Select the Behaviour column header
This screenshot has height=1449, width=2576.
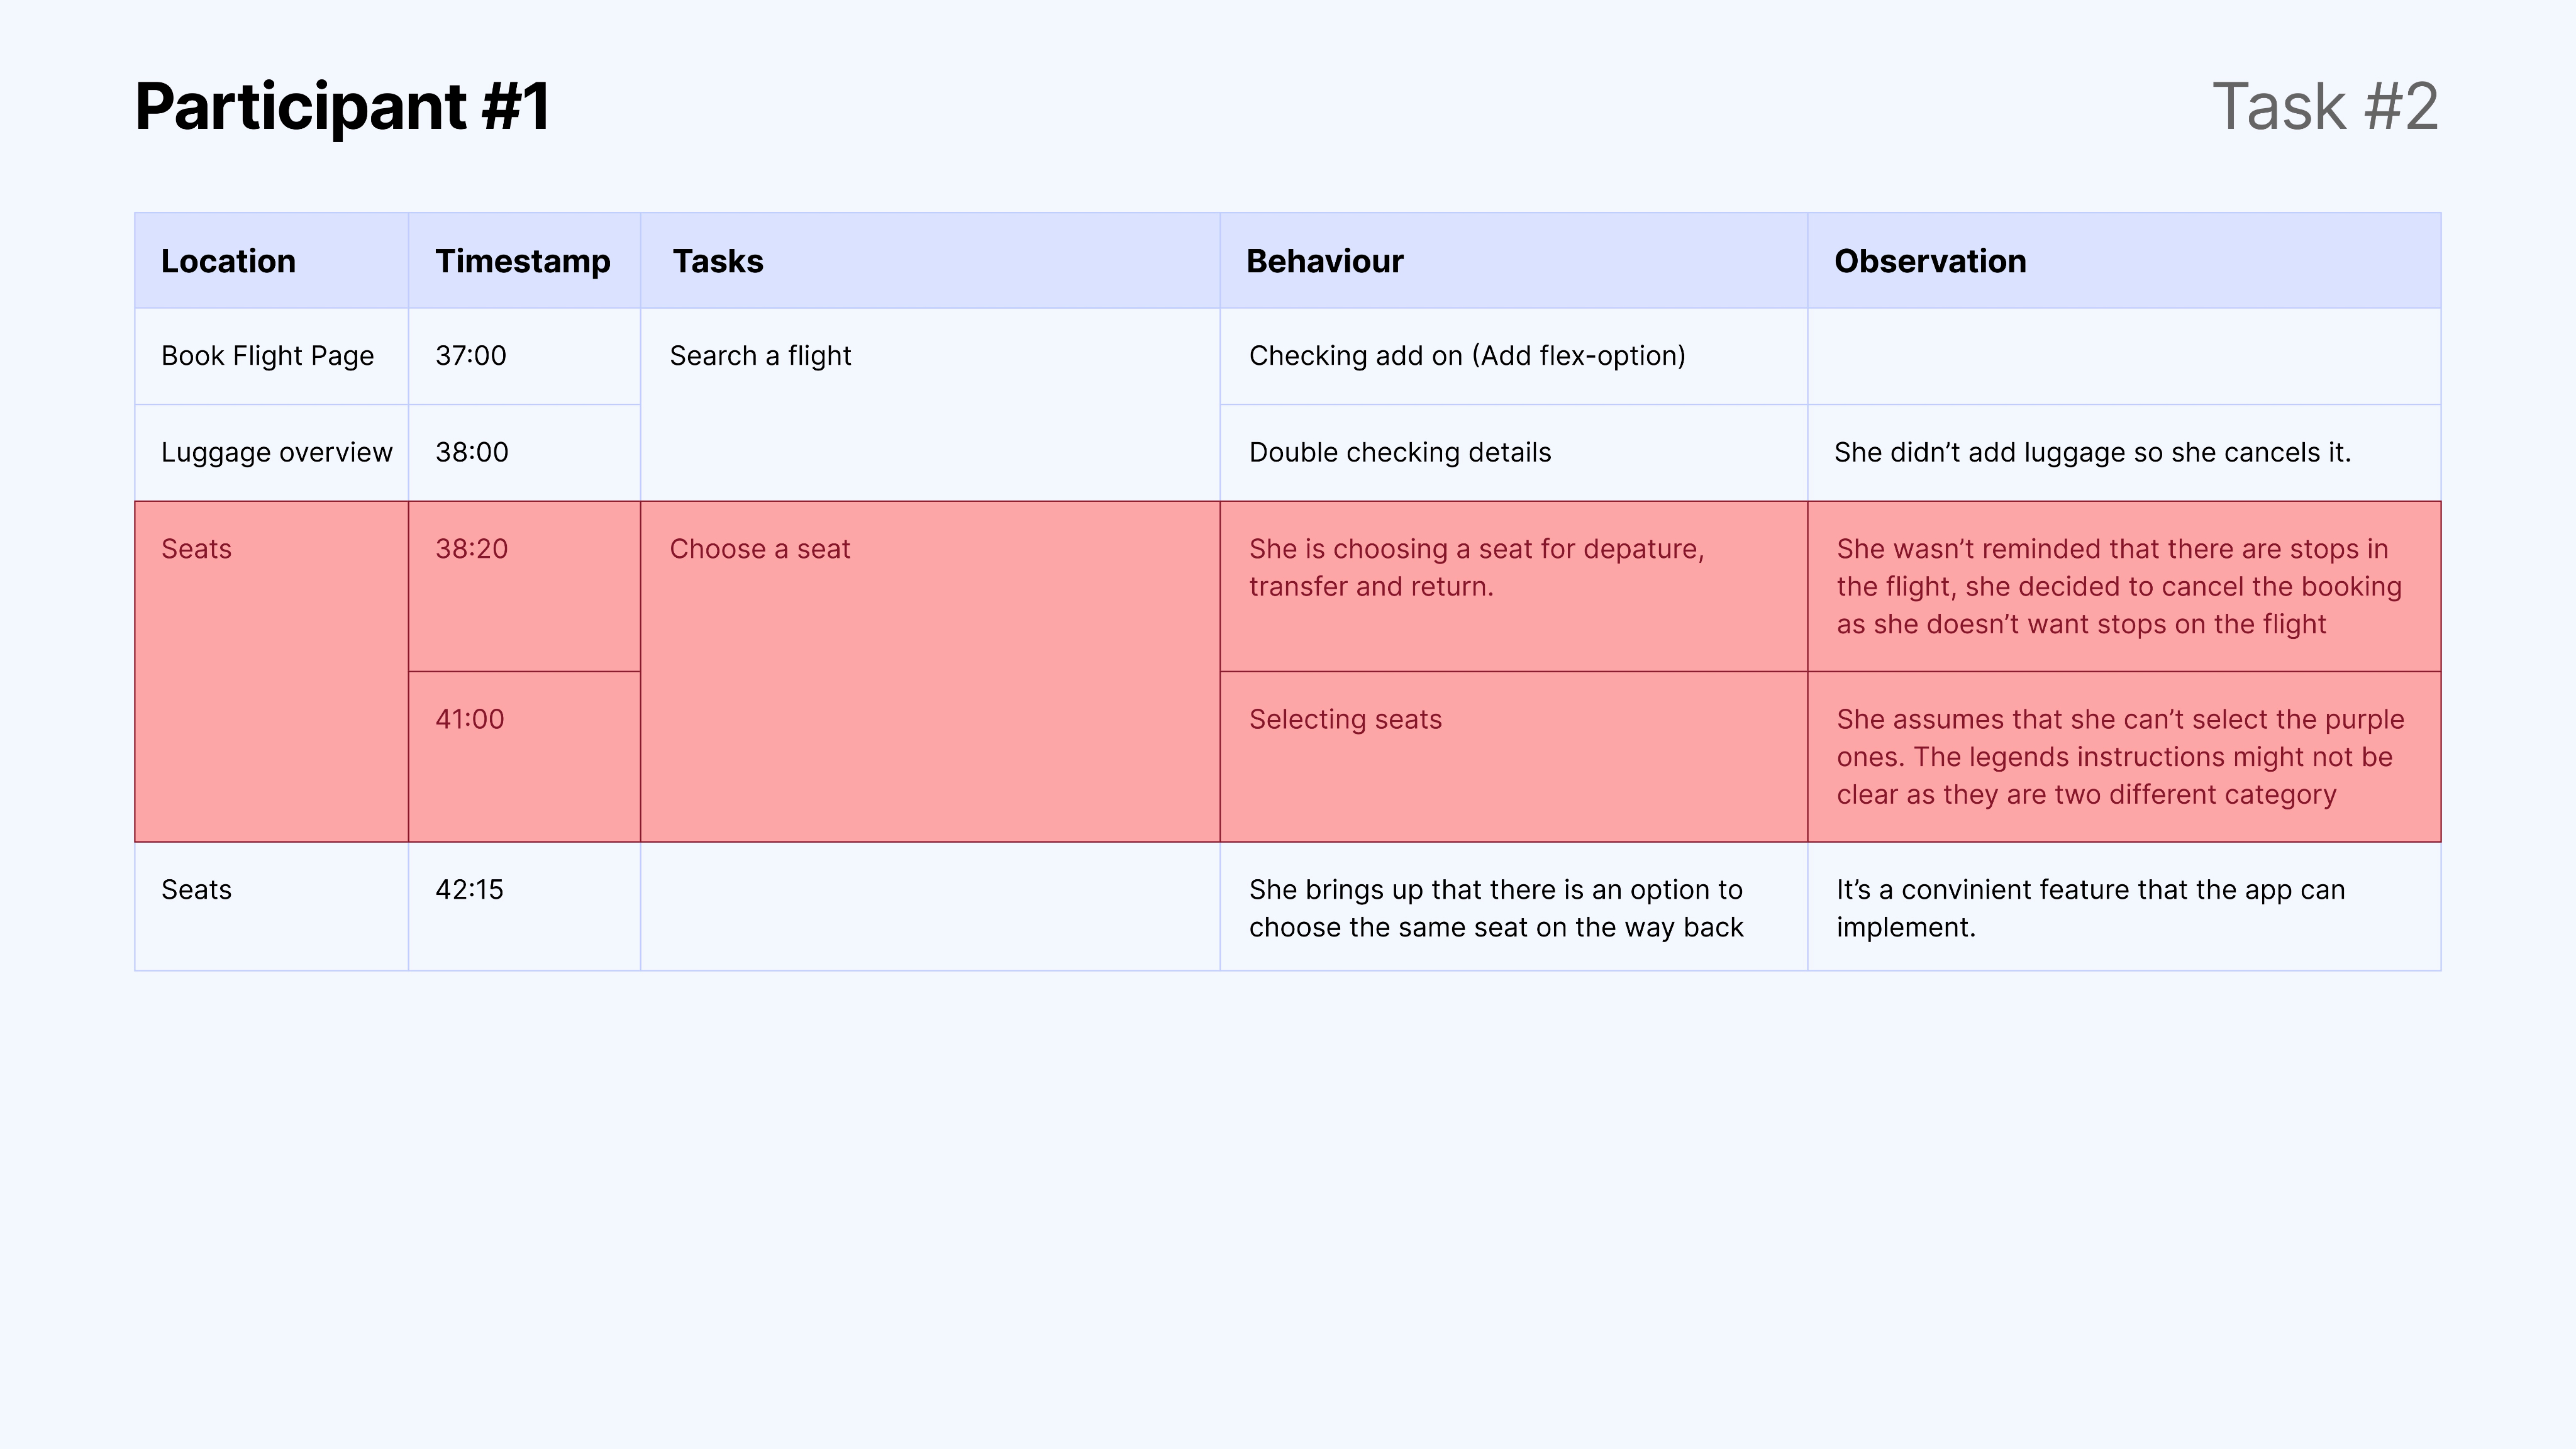coord(1324,261)
